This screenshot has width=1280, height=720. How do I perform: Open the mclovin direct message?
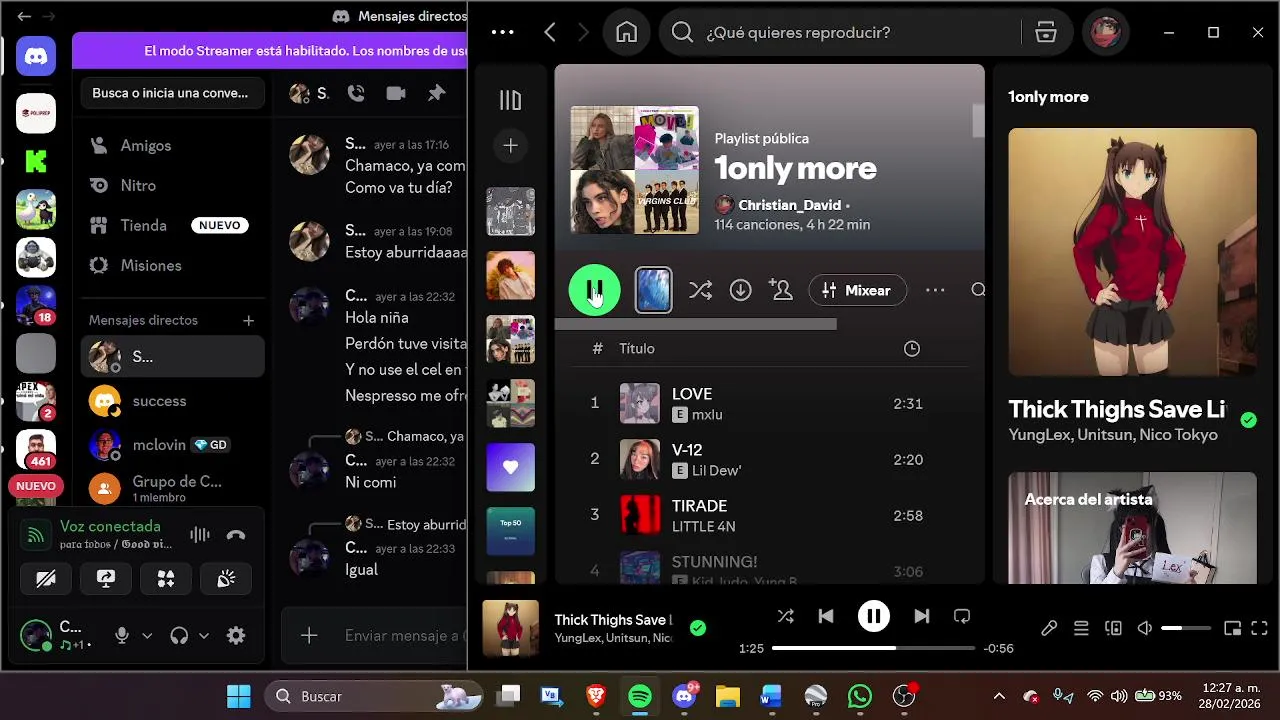[x=172, y=445]
